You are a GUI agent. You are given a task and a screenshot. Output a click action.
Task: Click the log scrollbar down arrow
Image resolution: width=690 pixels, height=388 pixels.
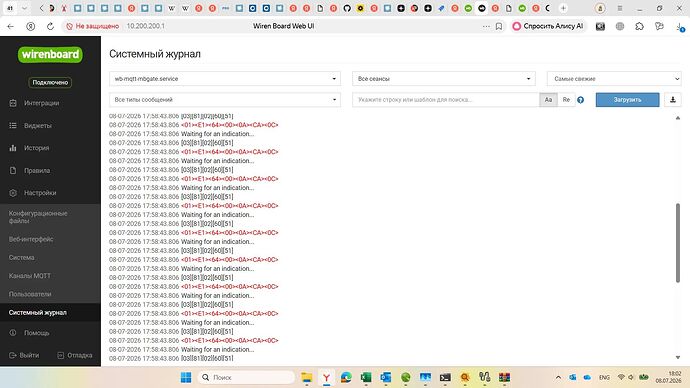click(678, 357)
